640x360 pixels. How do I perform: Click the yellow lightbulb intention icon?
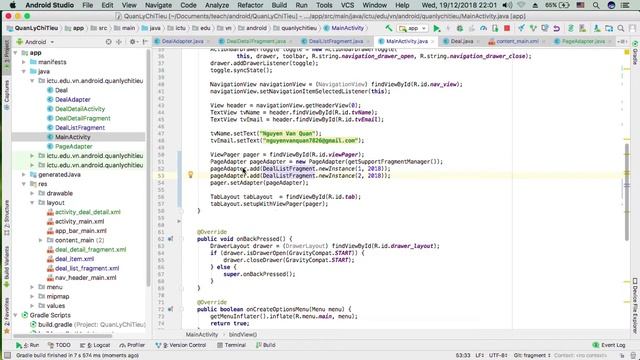190,175
